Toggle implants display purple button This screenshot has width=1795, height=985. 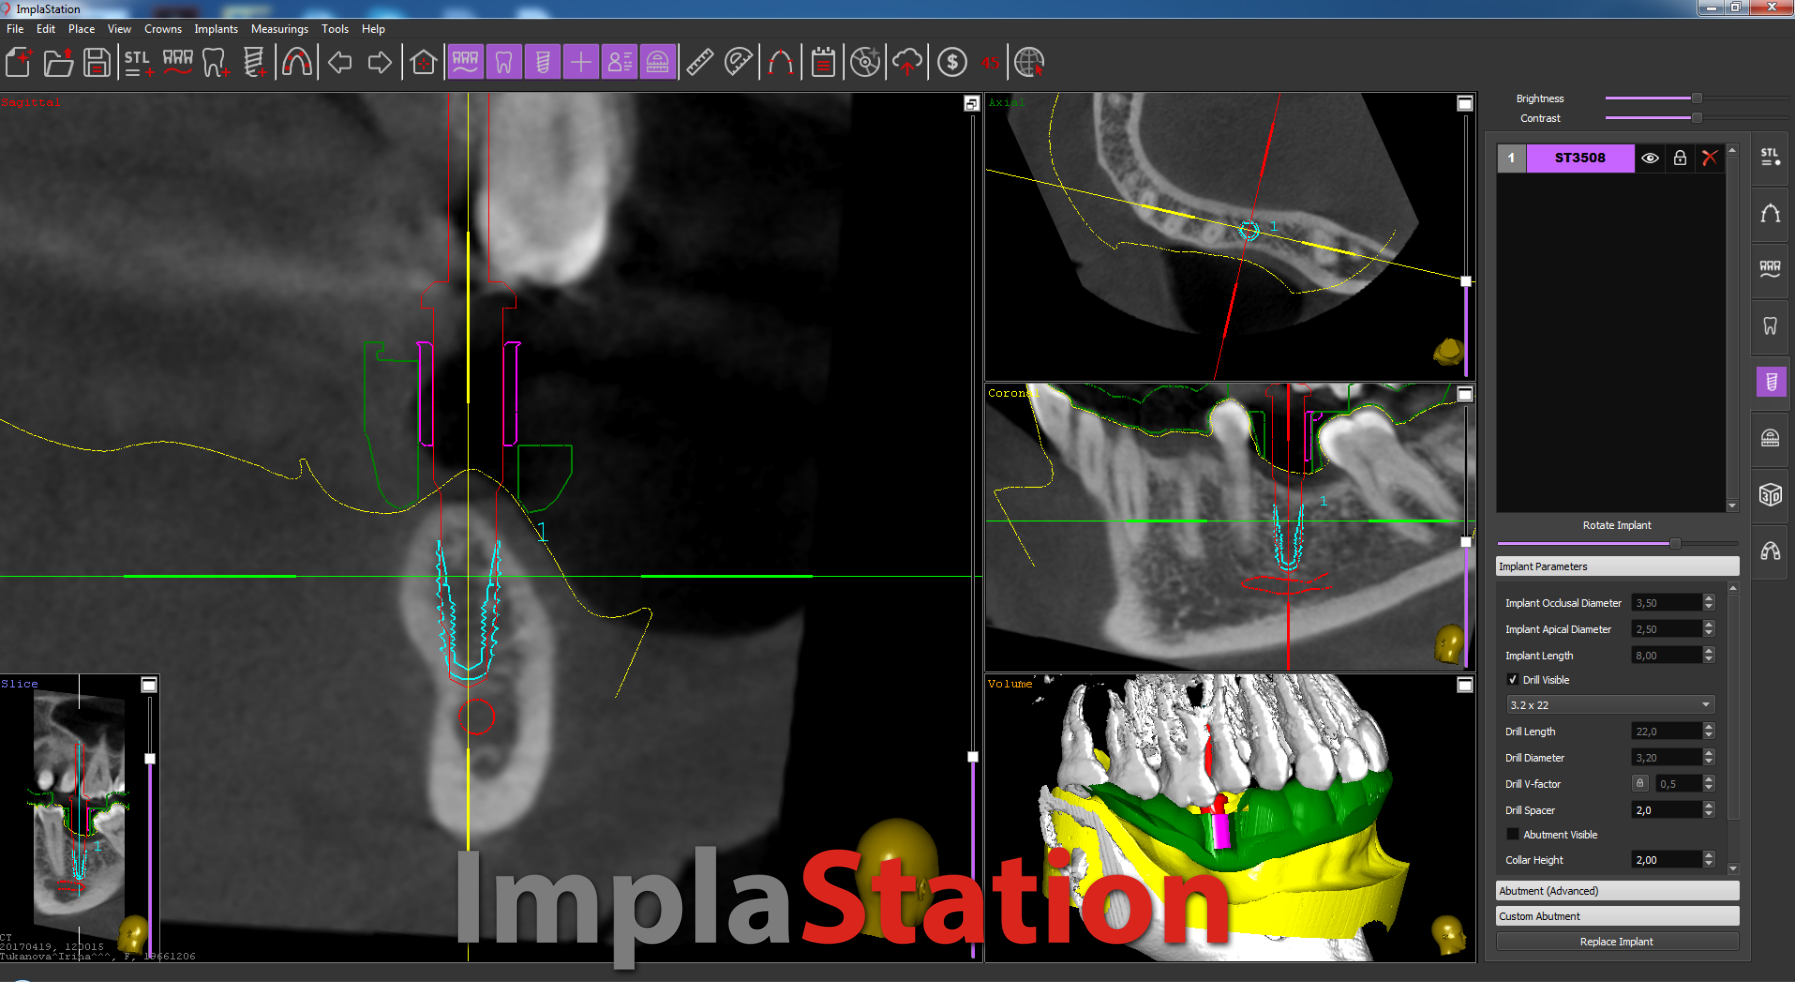(x=542, y=63)
